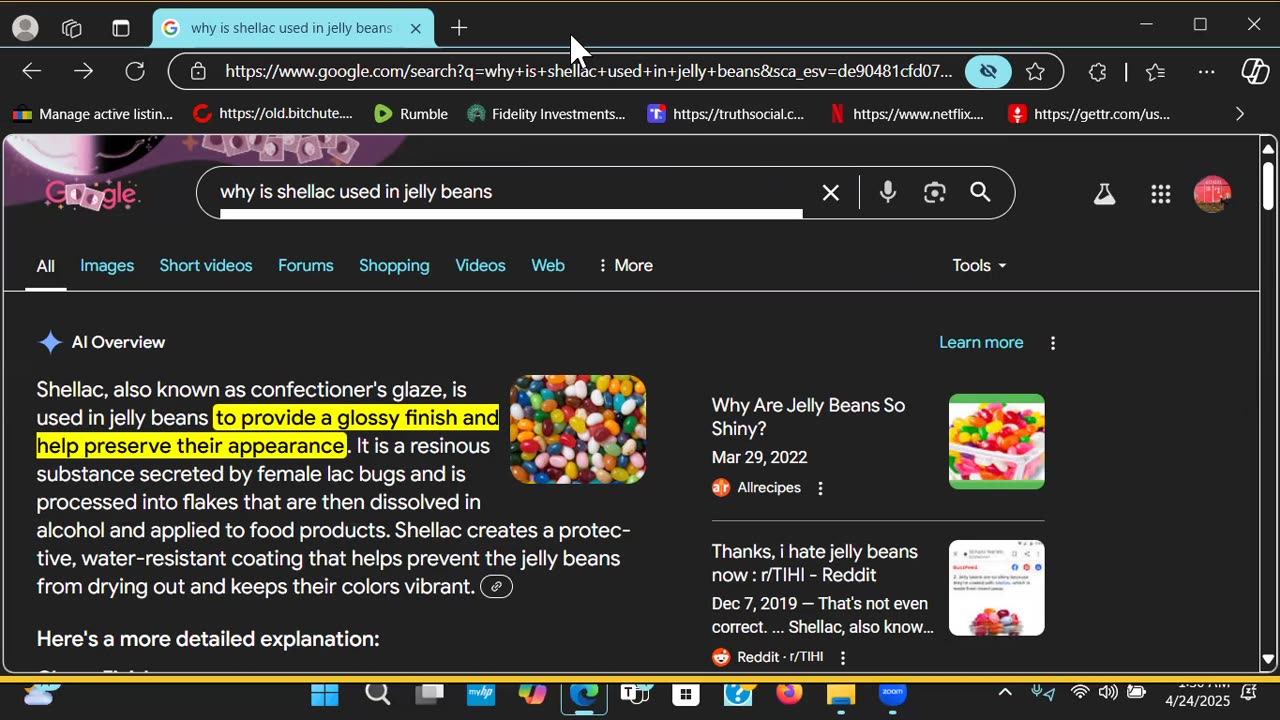This screenshot has height=720, width=1280.
Task: Open Search Labs flask icon
Action: coord(1104,194)
